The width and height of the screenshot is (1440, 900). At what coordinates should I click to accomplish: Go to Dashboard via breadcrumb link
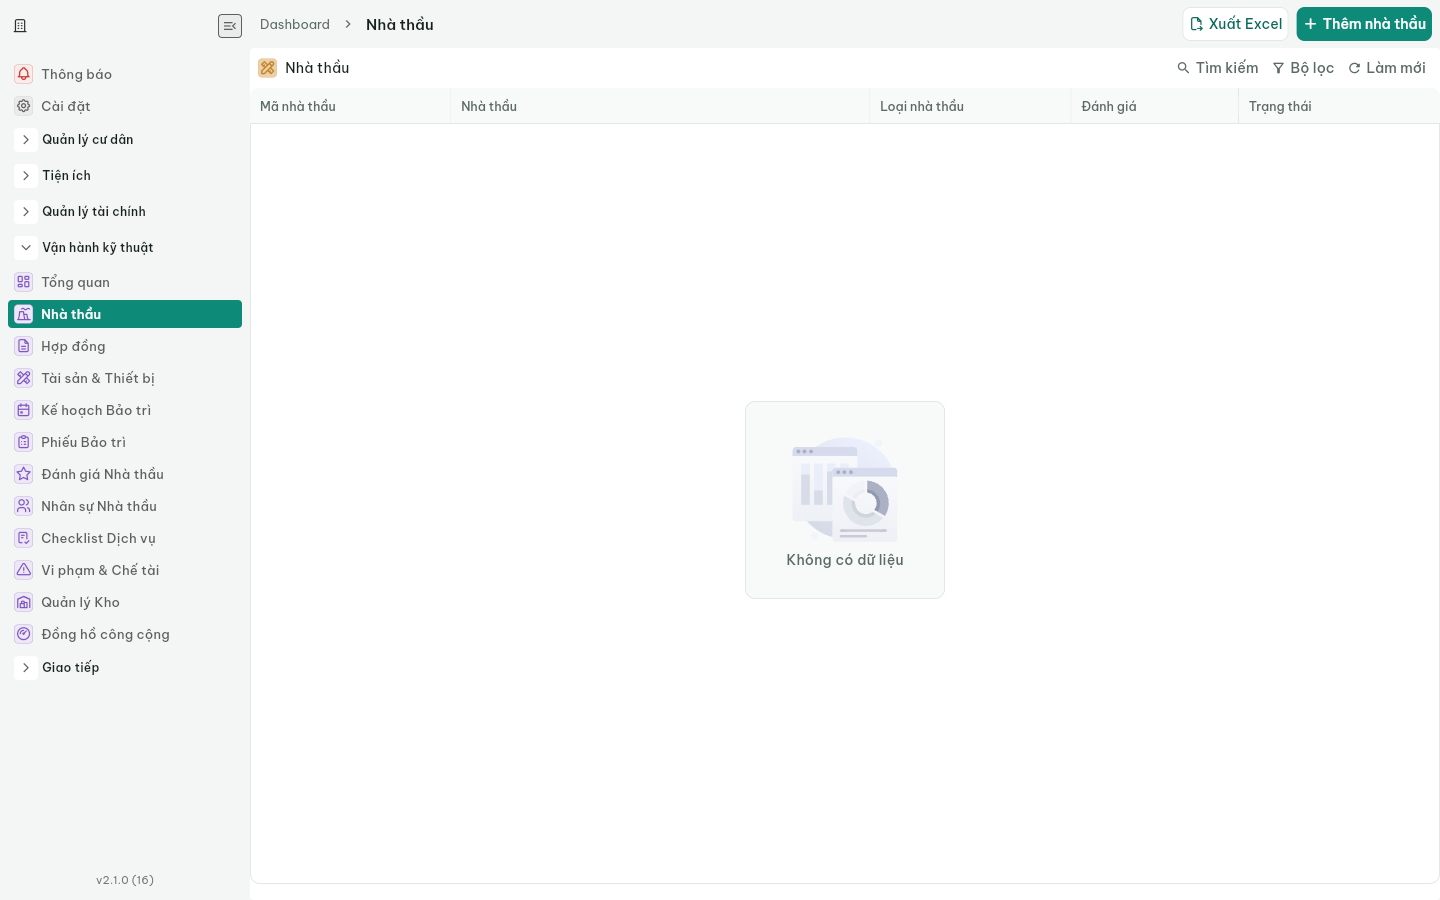295,24
